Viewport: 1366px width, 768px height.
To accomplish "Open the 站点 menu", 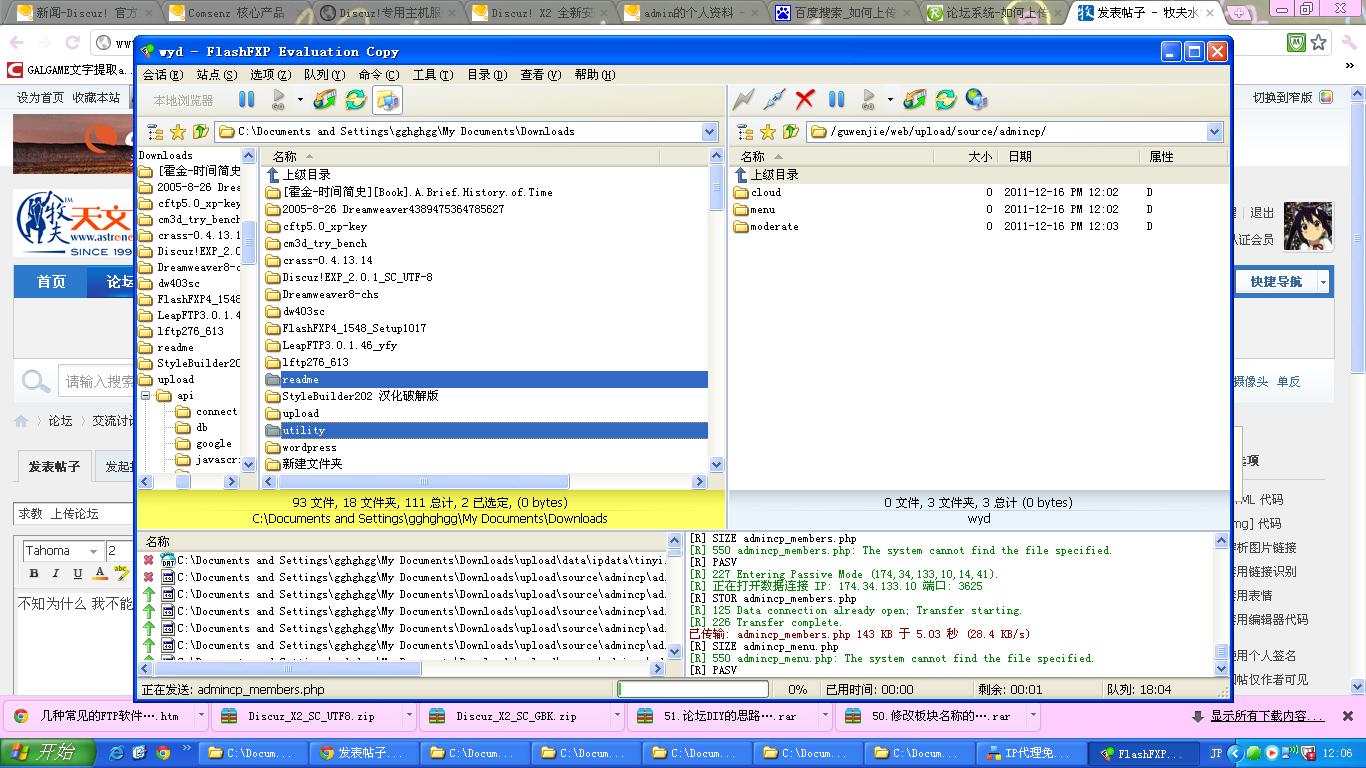I will pyautogui.click(x=217, y=75).
